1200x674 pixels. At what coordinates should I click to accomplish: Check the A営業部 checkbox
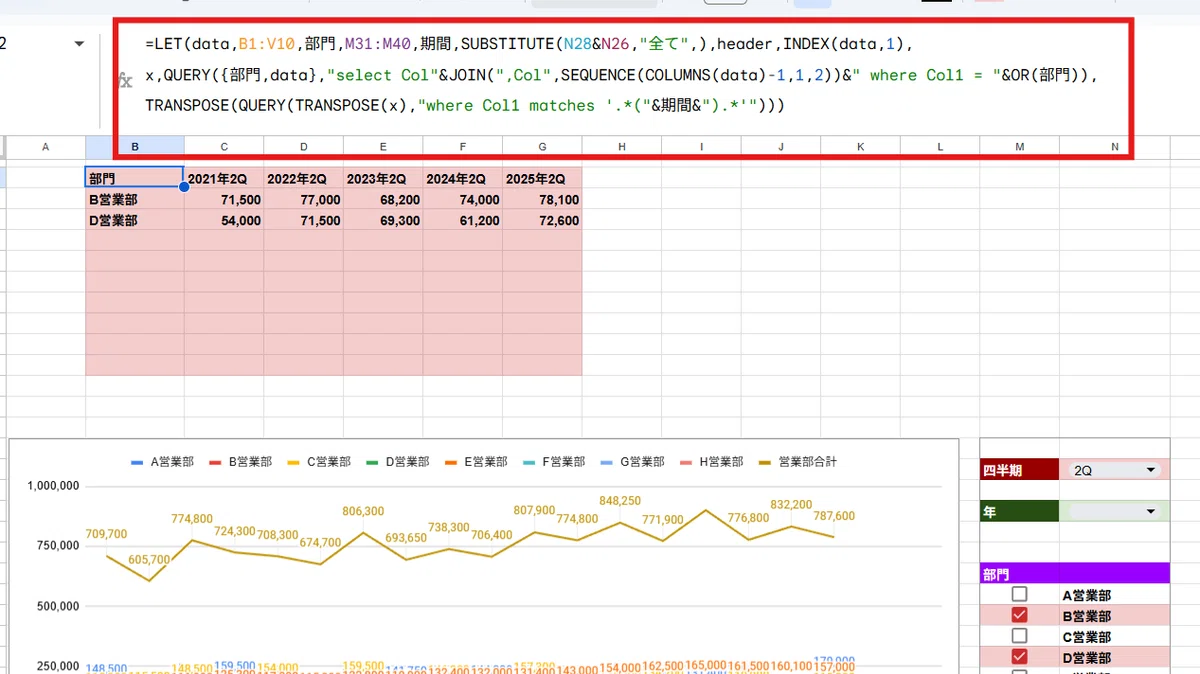coord(1019,594)
